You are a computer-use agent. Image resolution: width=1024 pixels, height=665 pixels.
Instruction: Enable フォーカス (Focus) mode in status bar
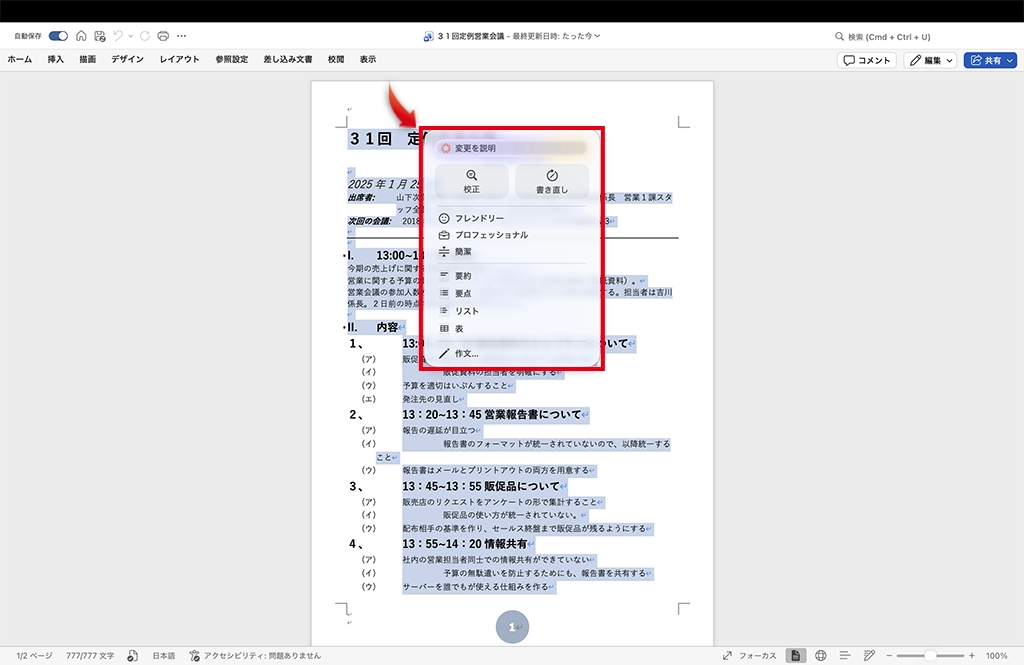749,655
